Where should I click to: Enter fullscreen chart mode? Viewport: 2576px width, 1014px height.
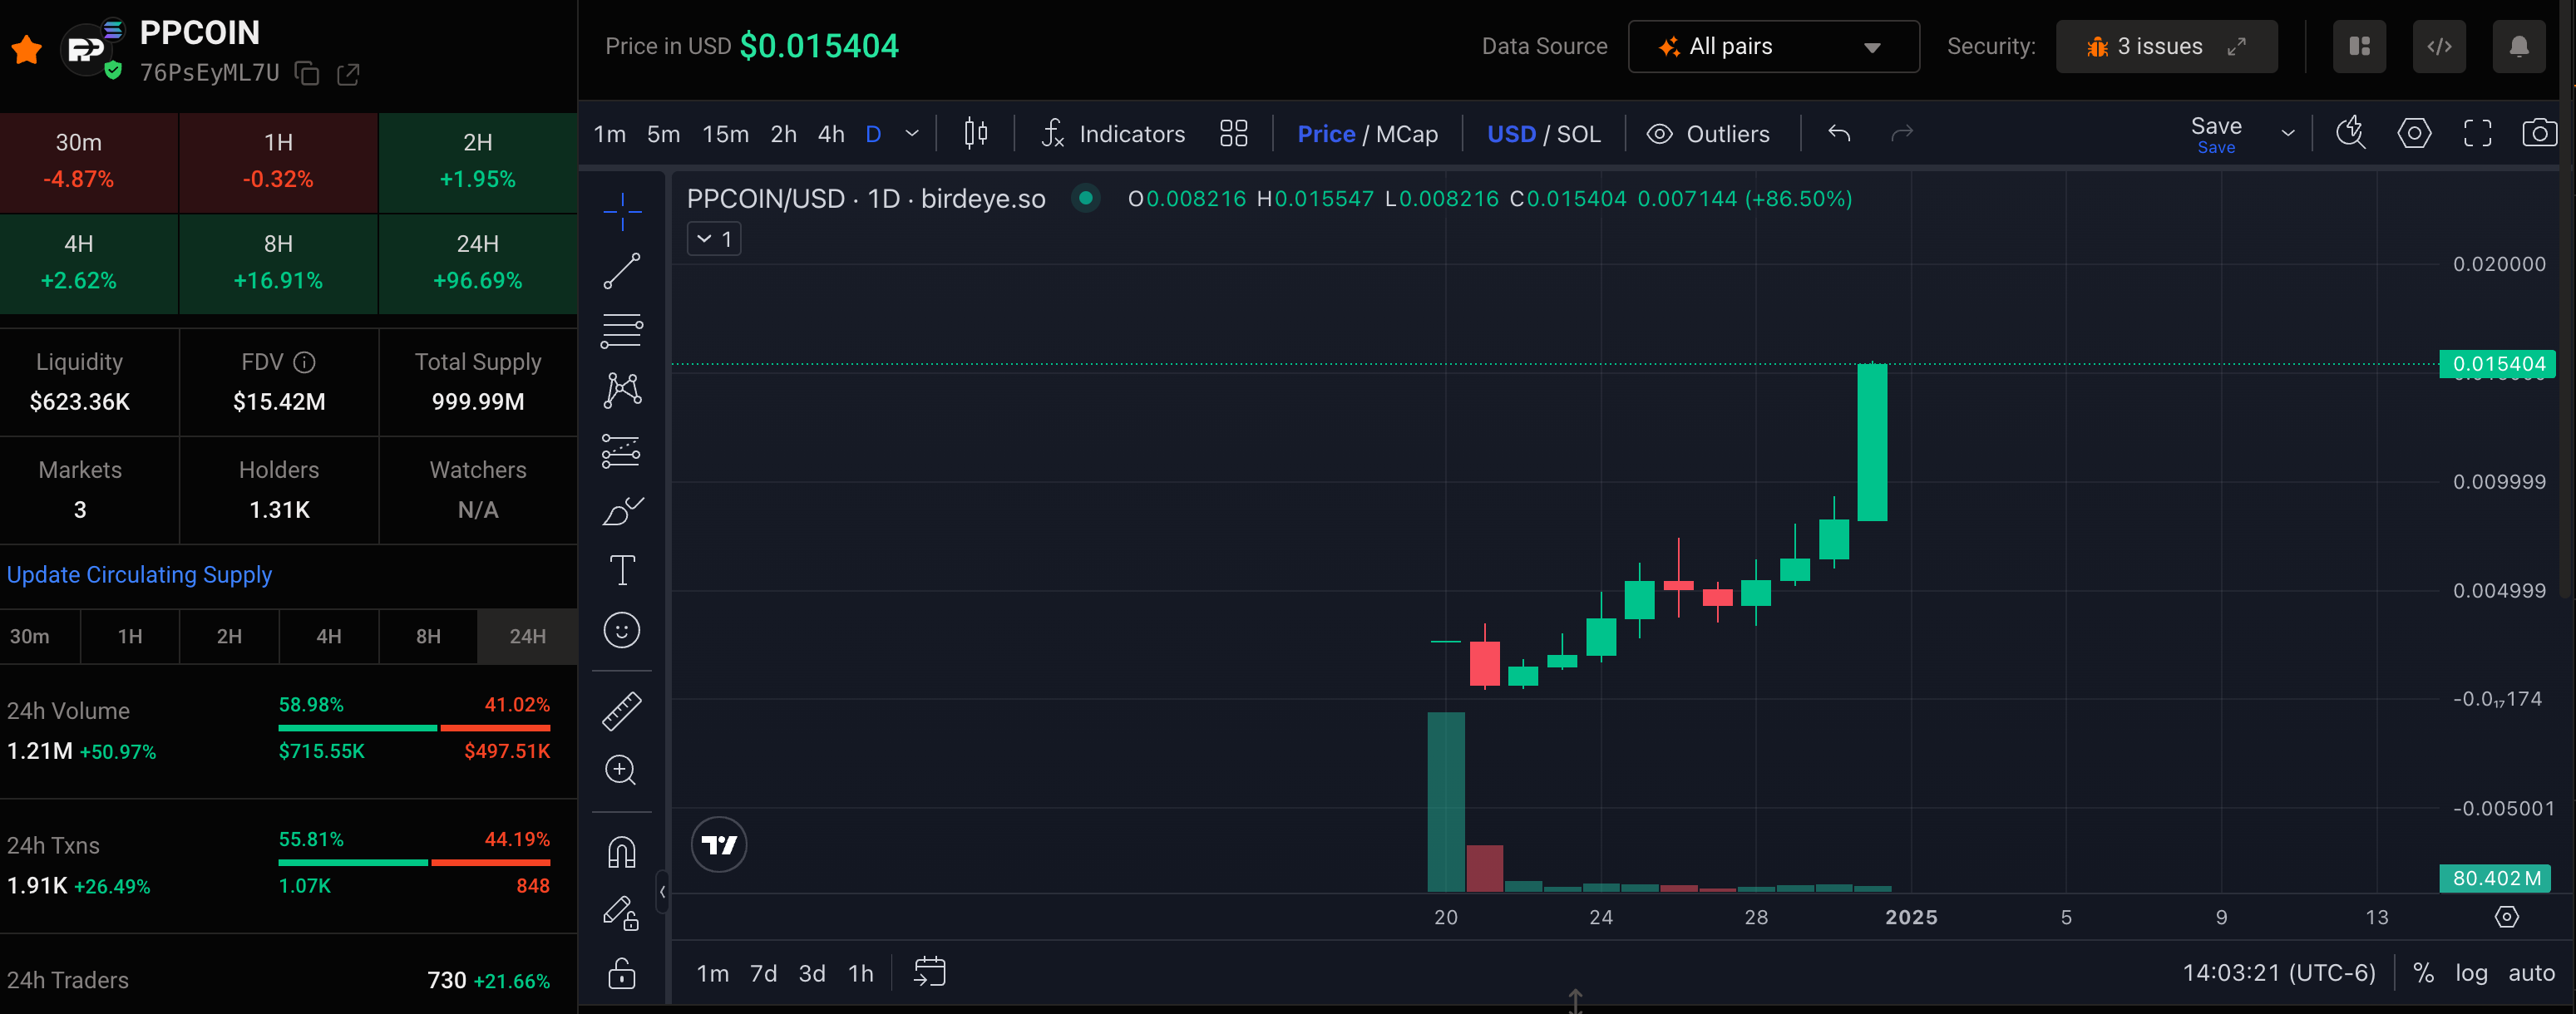pyautogui.click(x=2476, y=133)
